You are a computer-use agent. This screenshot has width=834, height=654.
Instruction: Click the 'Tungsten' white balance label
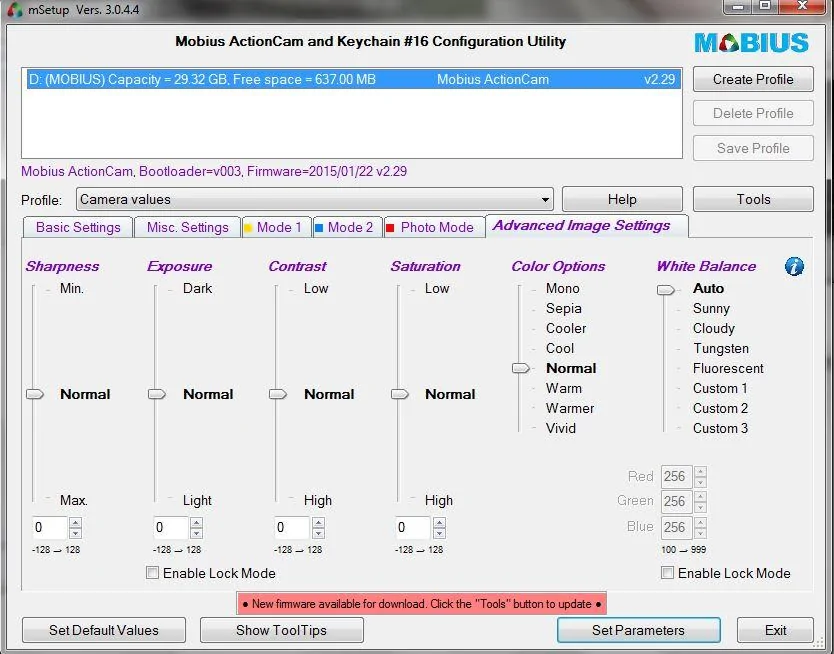pyautogui.click(x=721, y=348)
